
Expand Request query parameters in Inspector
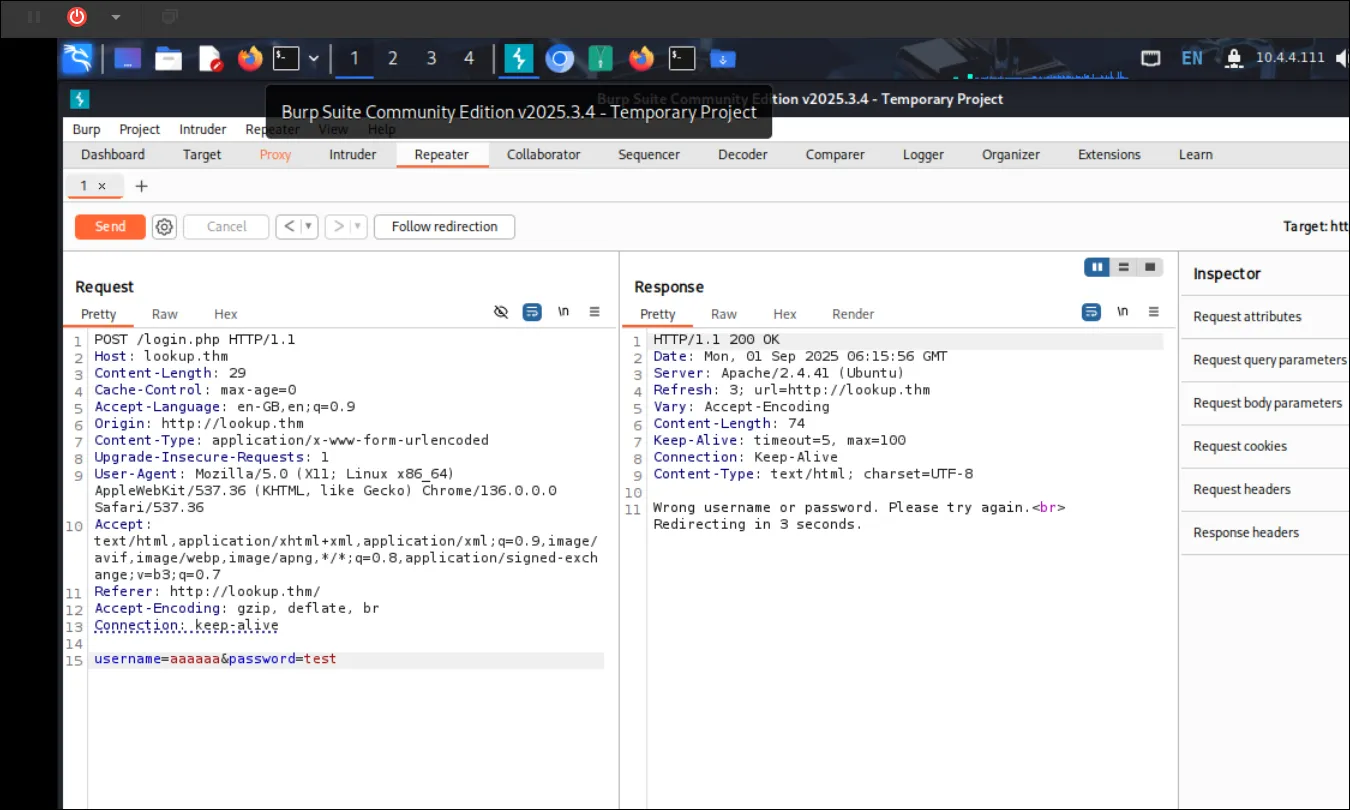tap(1265, 360)
